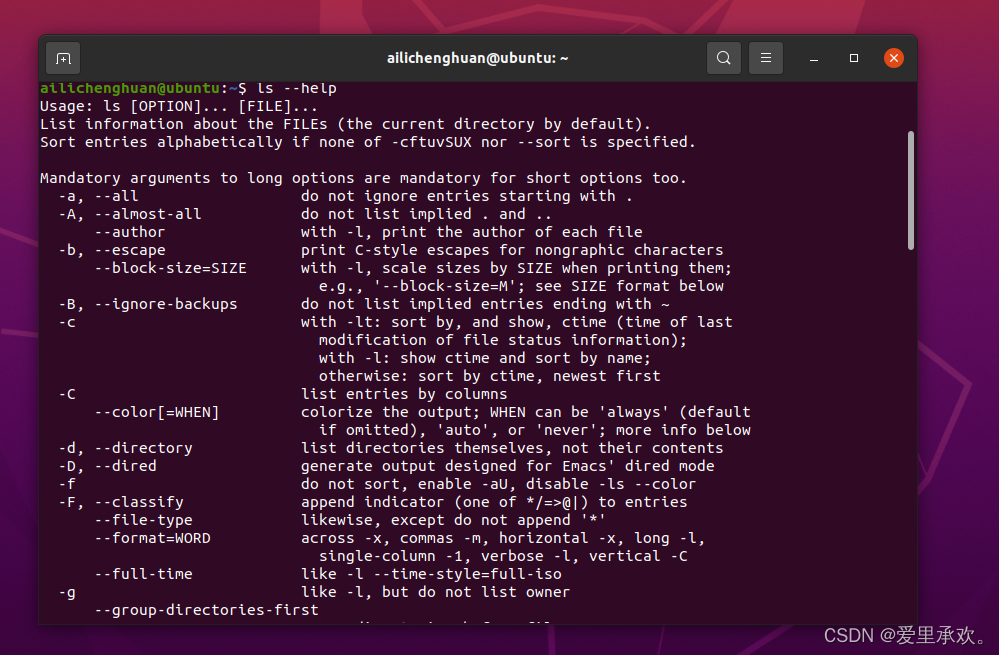This screenshot has width=999, height=655.
Task: Open the menu via the three-lines icon
Action: [766, 58]
